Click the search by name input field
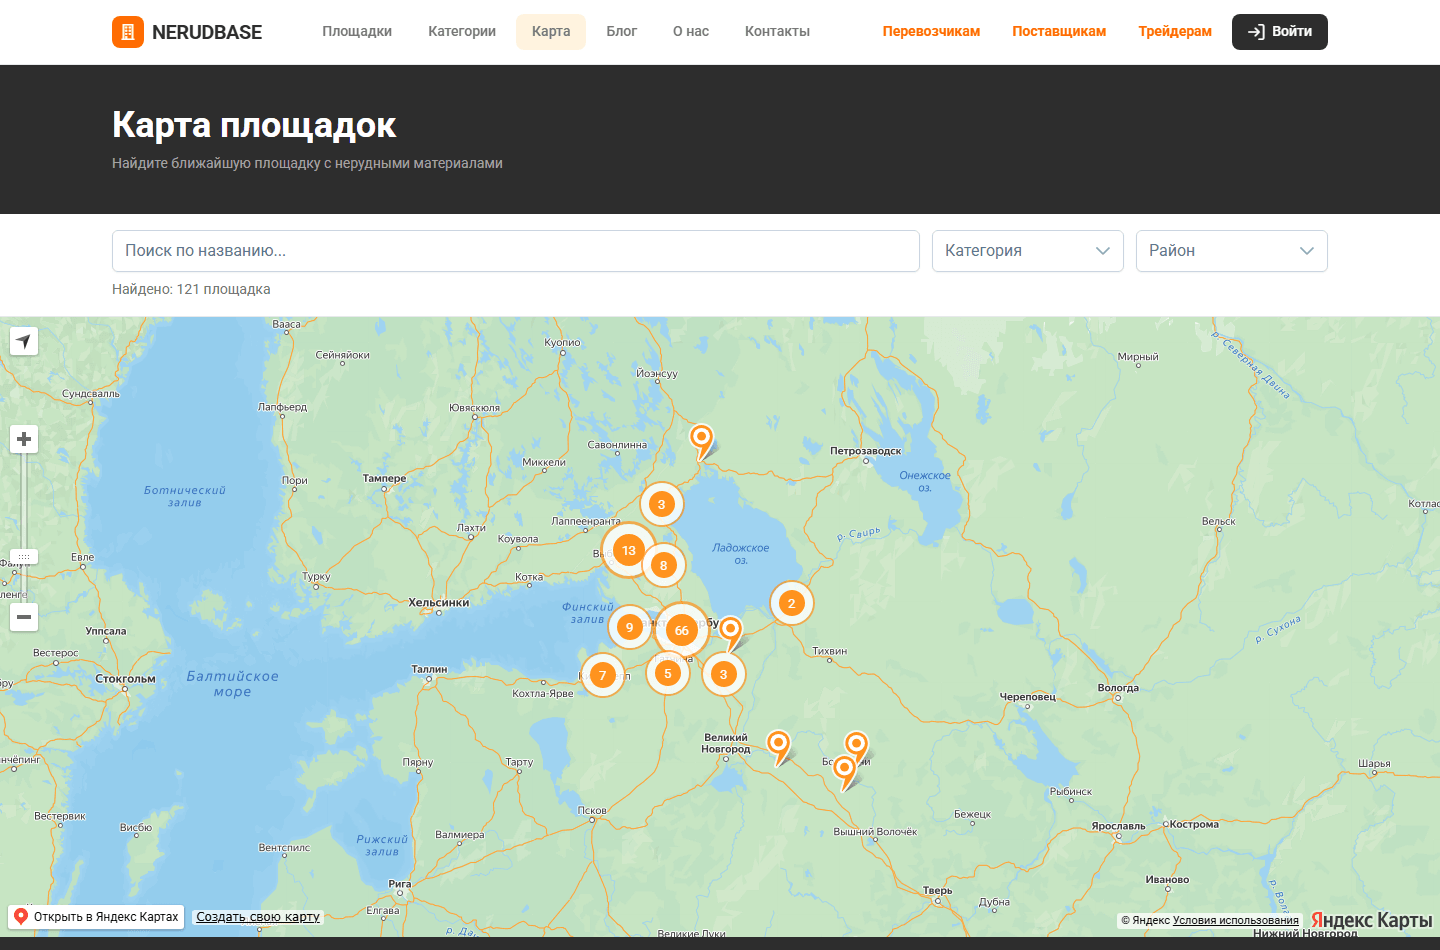The height and width of the screenshot is (950, 1440). coord(516,251)
